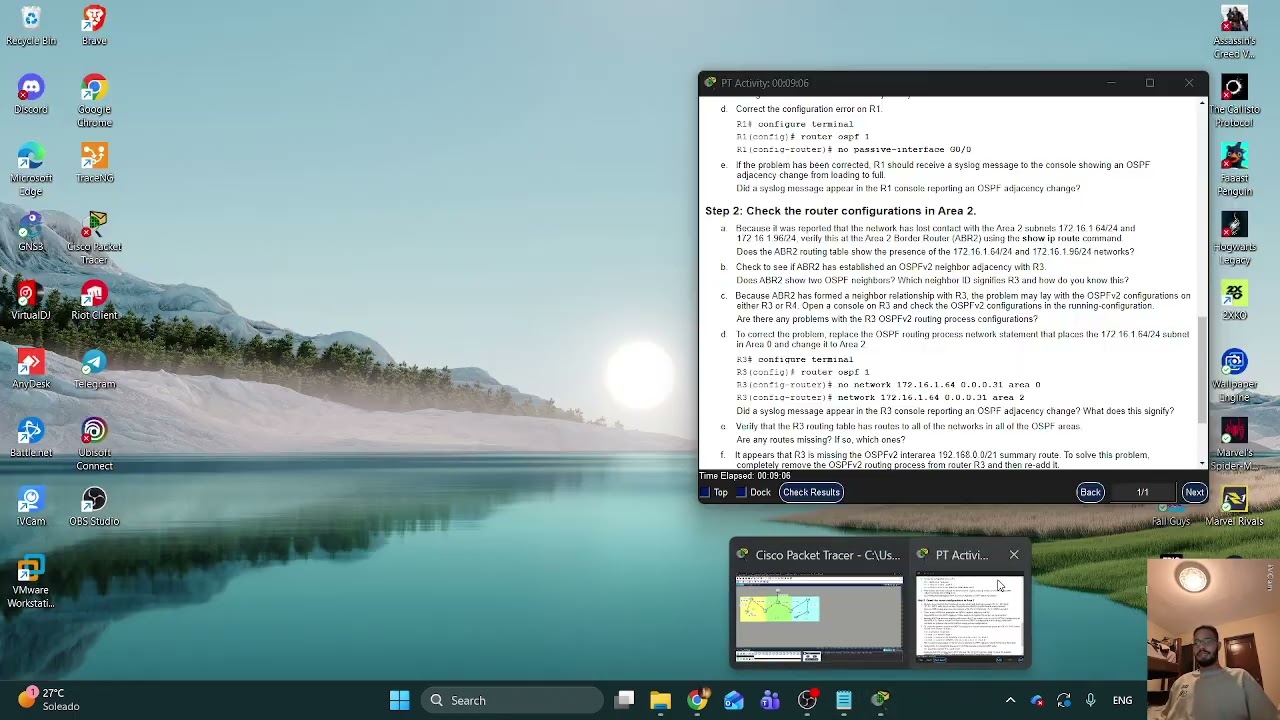Open iVCam desktop shortcut

[31, 508]
